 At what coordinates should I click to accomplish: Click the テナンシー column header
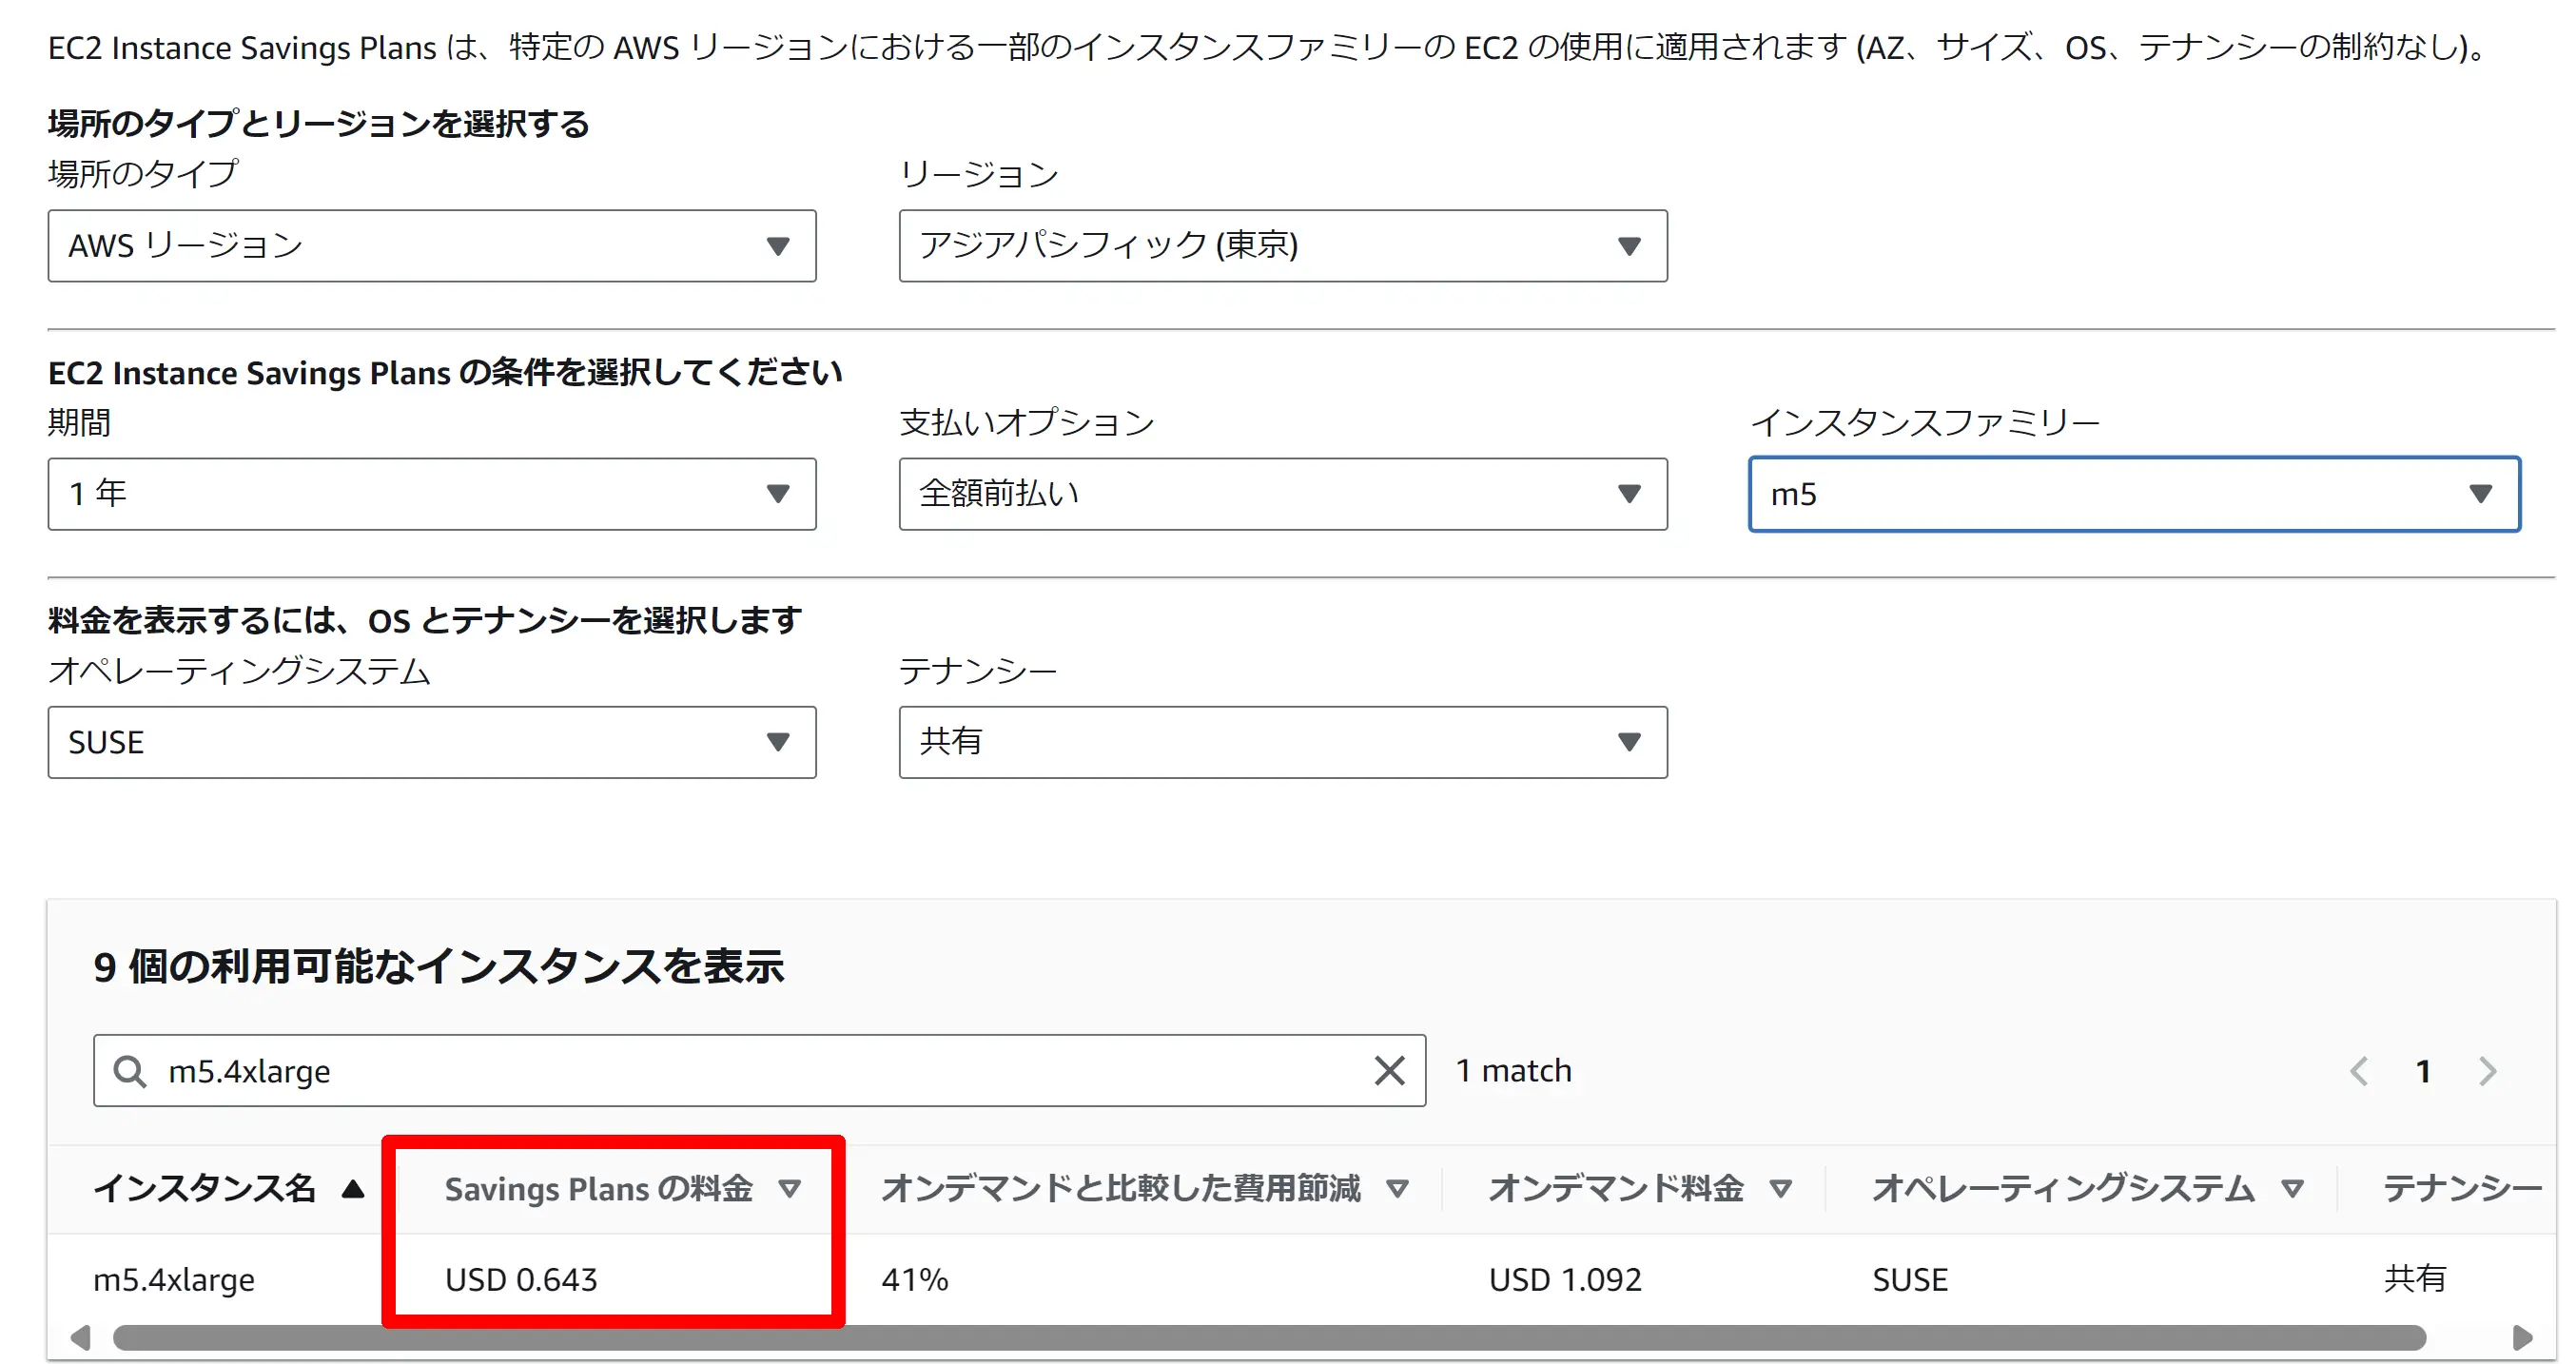click(2462, 1188)
